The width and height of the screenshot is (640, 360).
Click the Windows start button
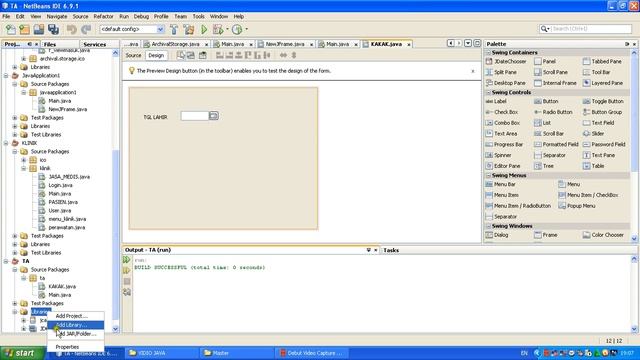tap(22, 353)
